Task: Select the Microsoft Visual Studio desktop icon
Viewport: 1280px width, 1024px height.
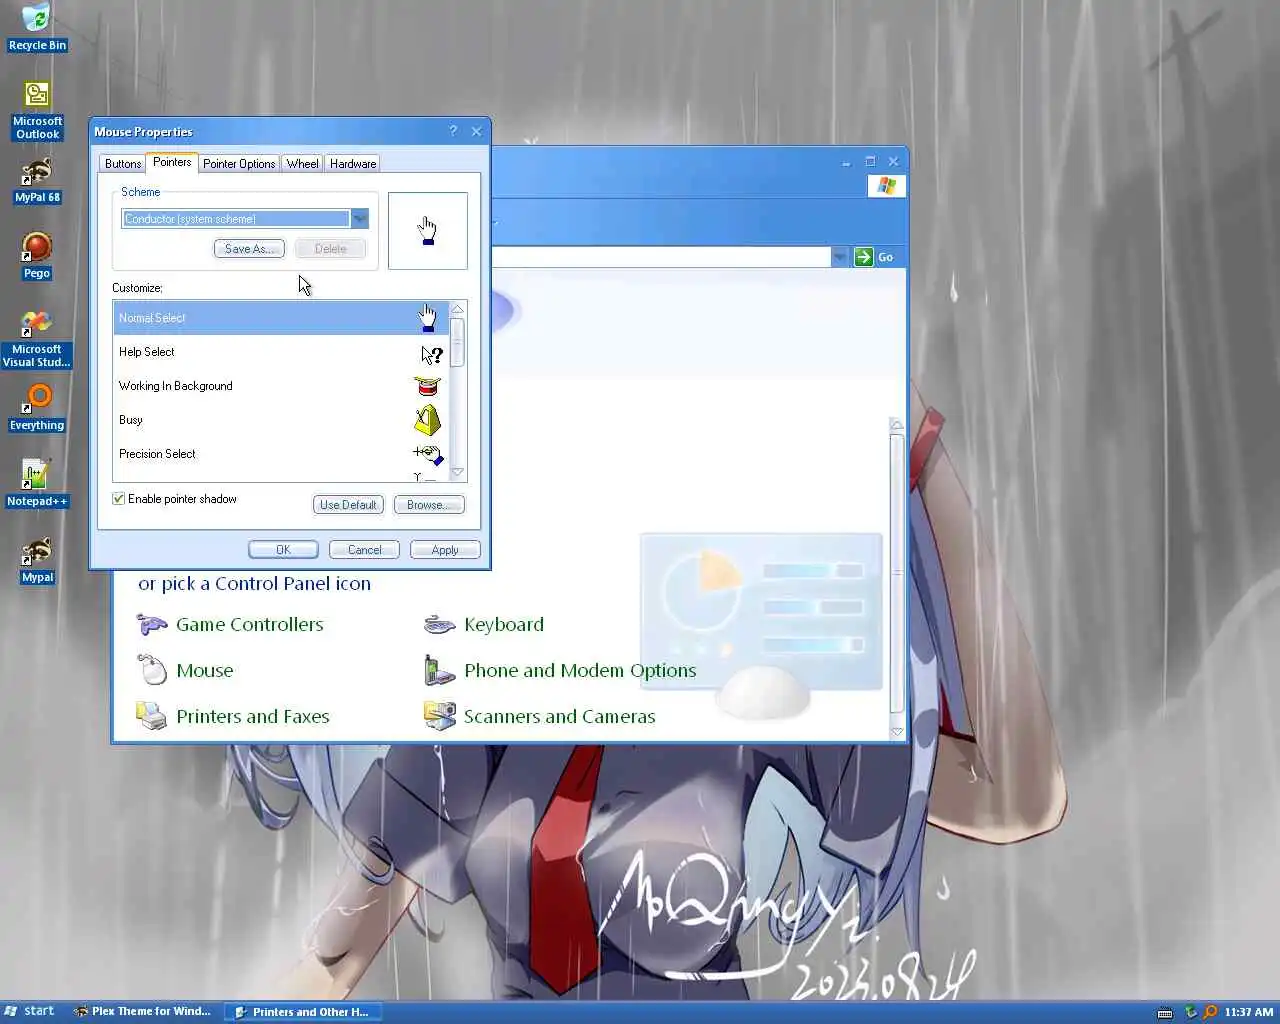Action: tap(37, 339)
